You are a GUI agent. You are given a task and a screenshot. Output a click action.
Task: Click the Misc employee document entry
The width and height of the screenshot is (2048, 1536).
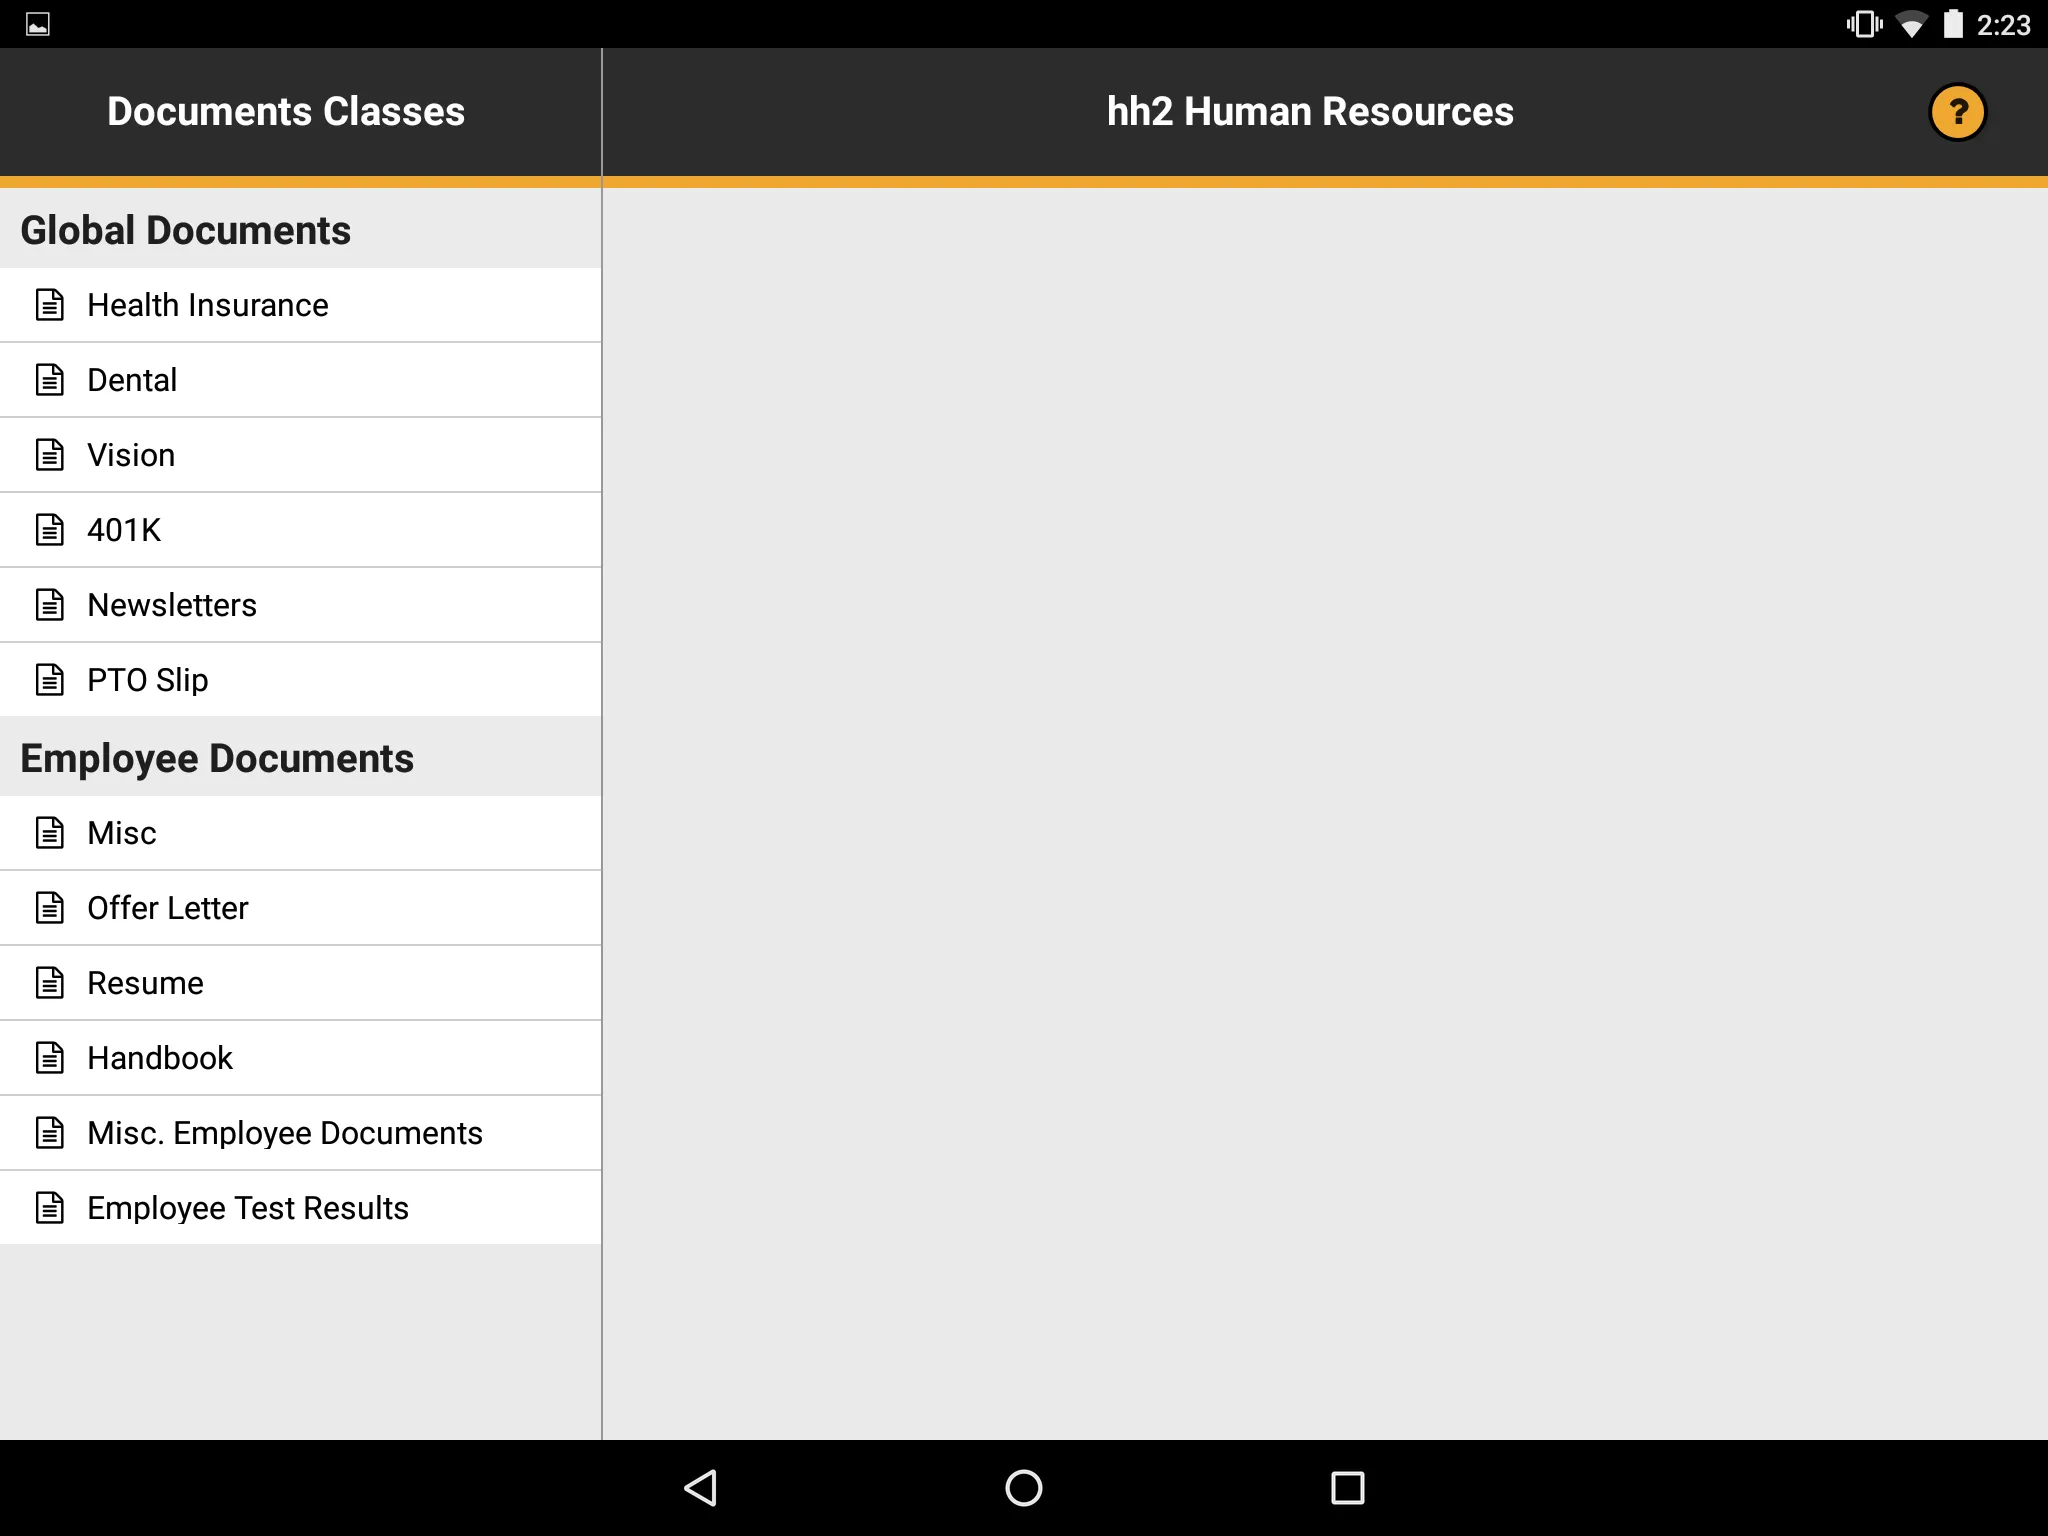pos(300,831)
